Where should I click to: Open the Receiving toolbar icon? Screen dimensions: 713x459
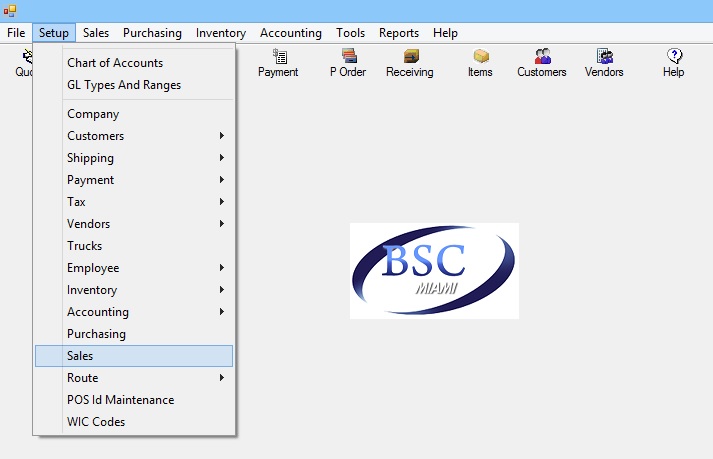click(x=410, y=63)
